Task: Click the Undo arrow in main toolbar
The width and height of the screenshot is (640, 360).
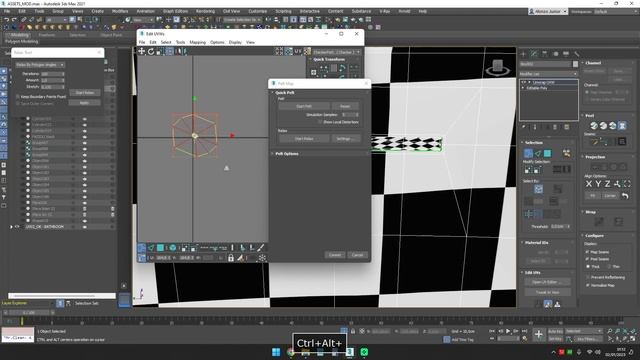Action: [6, 19]
